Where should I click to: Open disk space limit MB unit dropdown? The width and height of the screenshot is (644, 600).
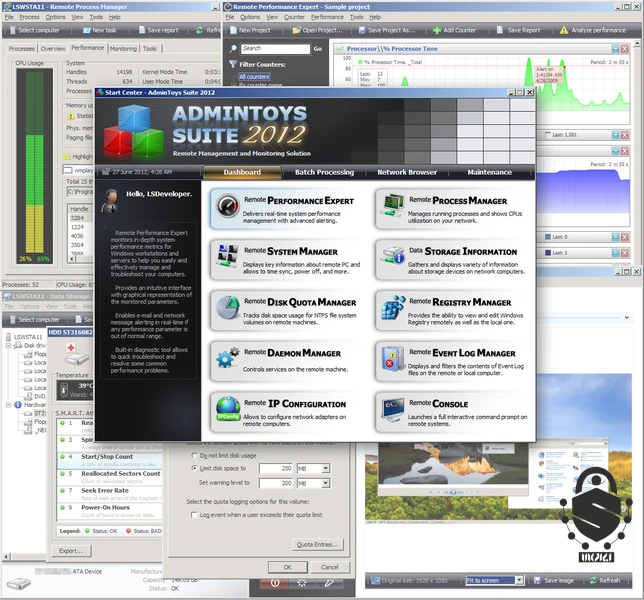[325, 468]
